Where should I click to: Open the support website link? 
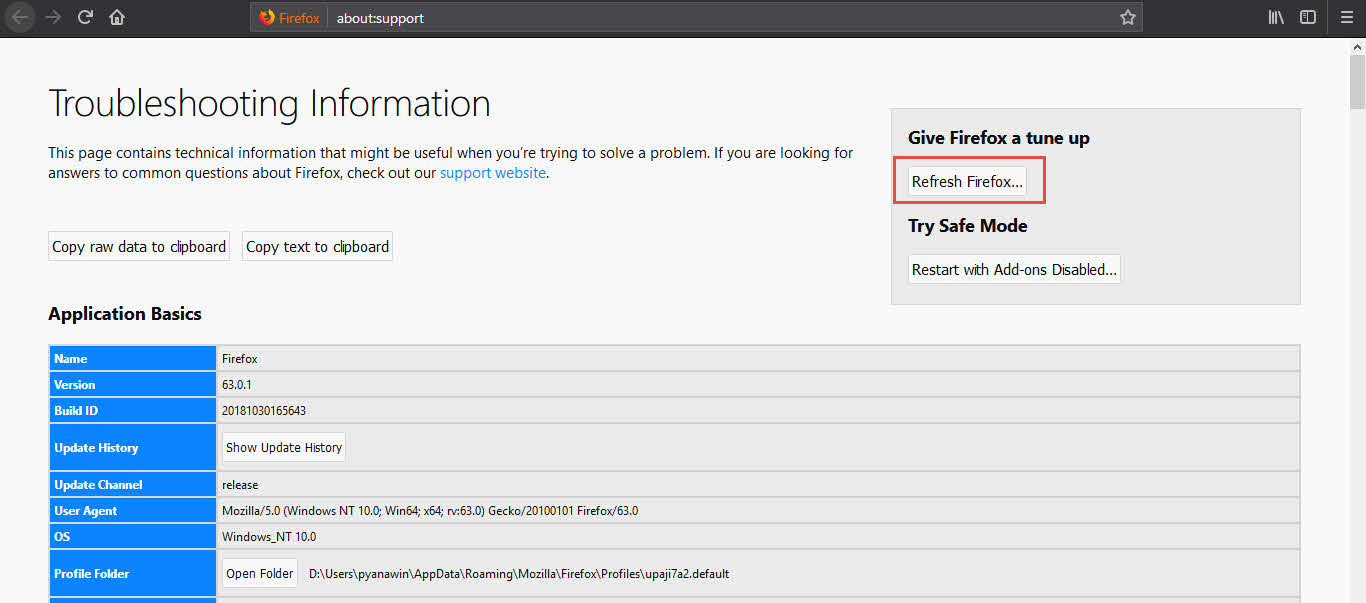tap(493, 173)
